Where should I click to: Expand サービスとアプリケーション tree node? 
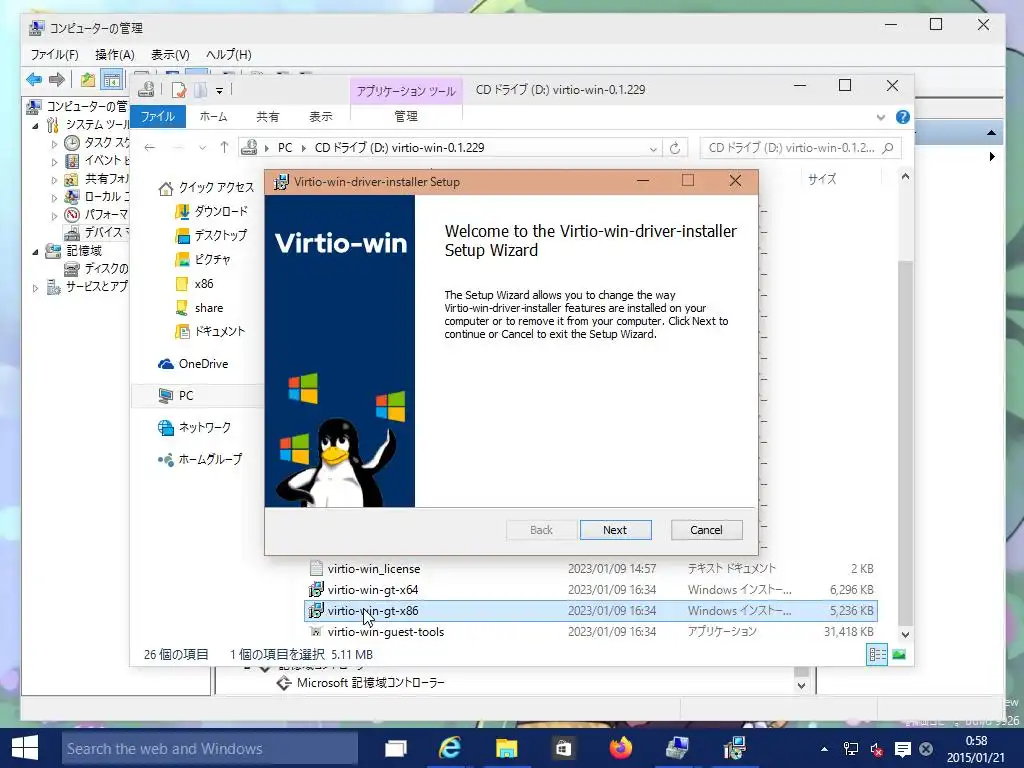click(x=35, y=287)
